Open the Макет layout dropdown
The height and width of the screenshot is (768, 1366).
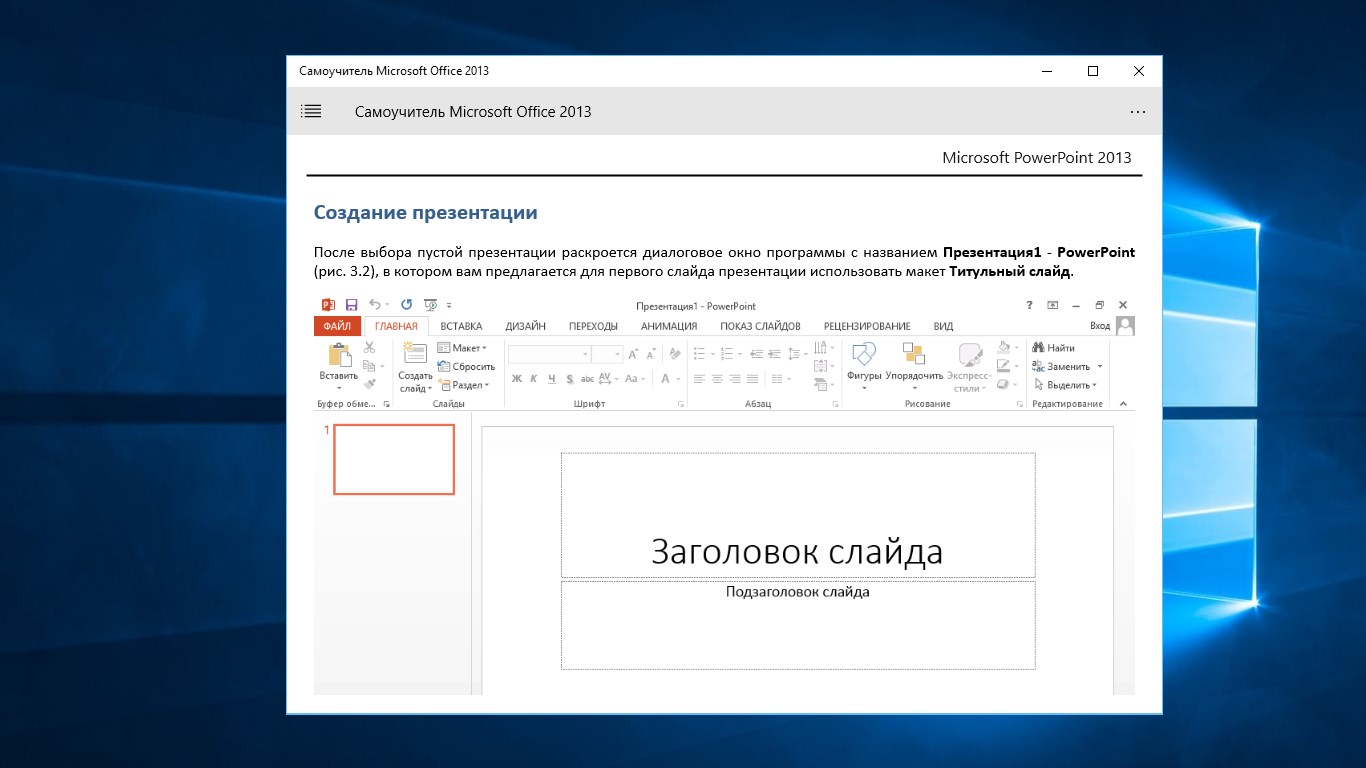462,348
